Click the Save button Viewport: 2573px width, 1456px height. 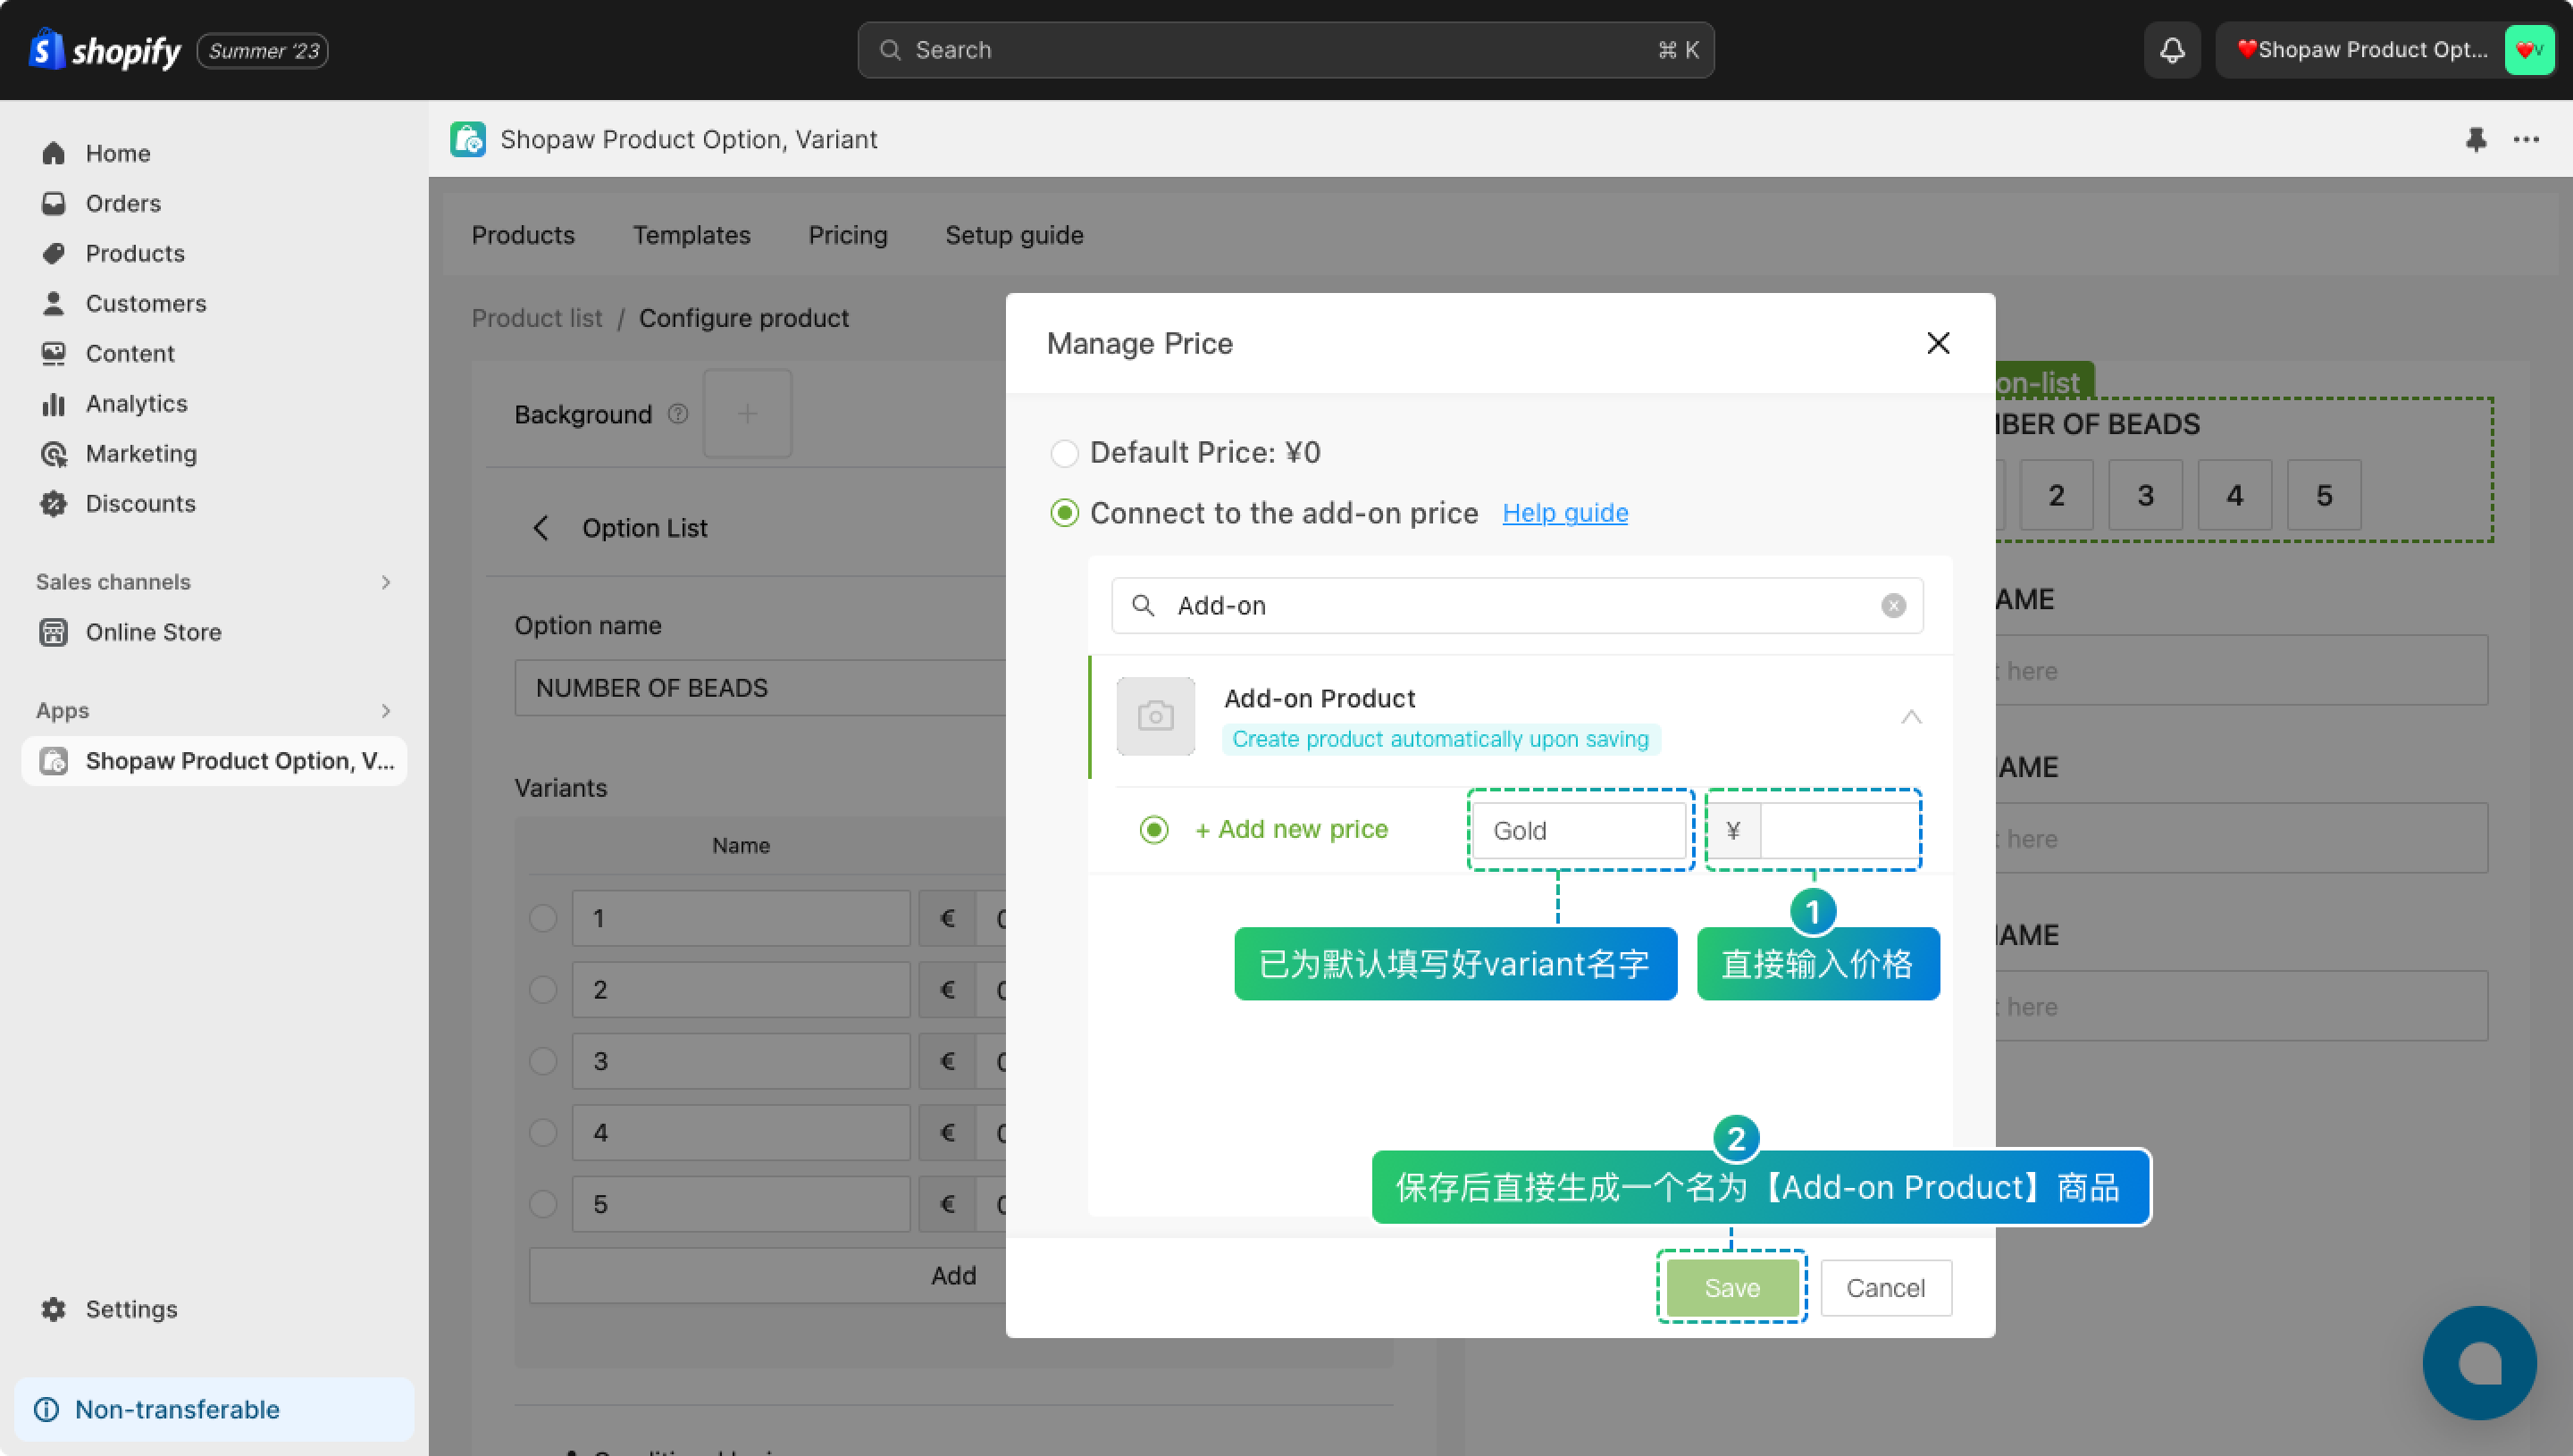[x=1732, y=1288]
